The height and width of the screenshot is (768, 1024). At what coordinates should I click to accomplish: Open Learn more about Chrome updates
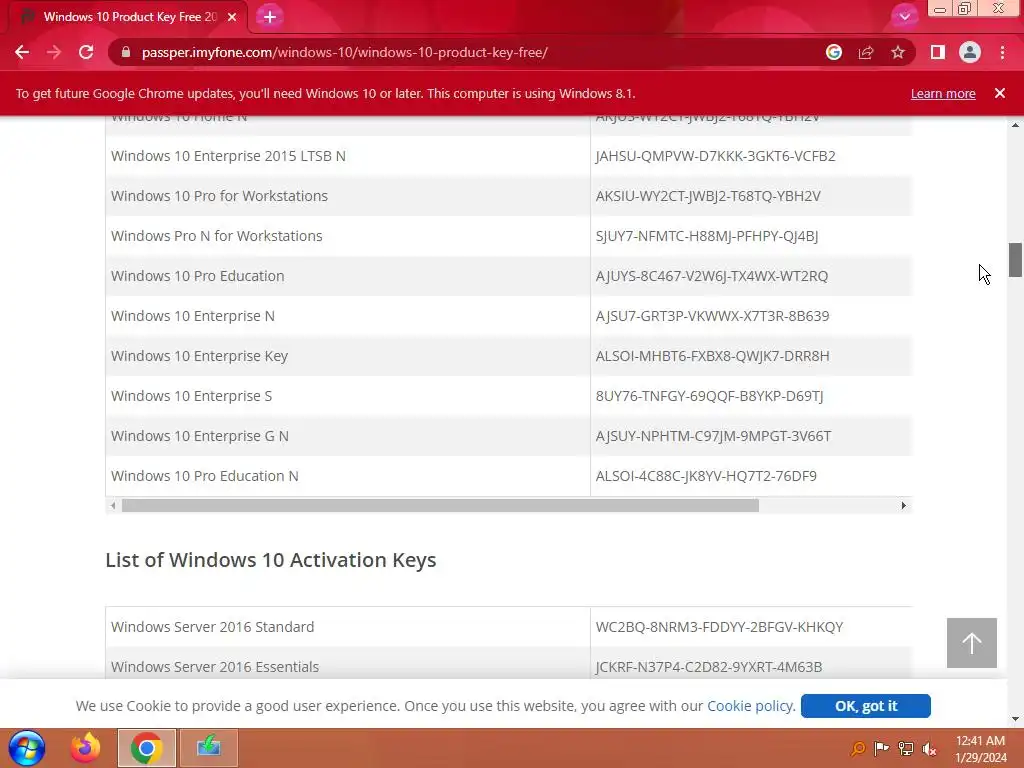(943, 93)
